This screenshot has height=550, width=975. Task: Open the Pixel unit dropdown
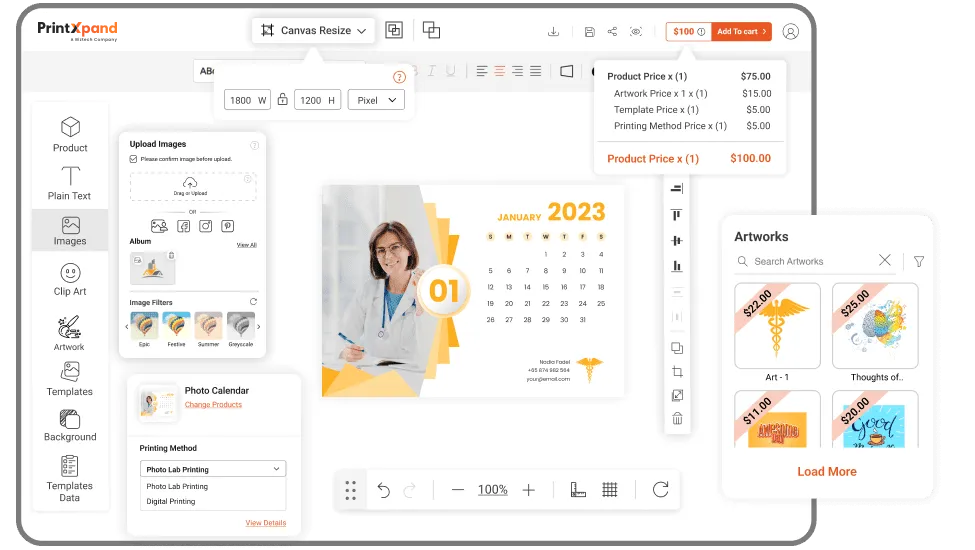pyautogui.click(x=376, y=100)
